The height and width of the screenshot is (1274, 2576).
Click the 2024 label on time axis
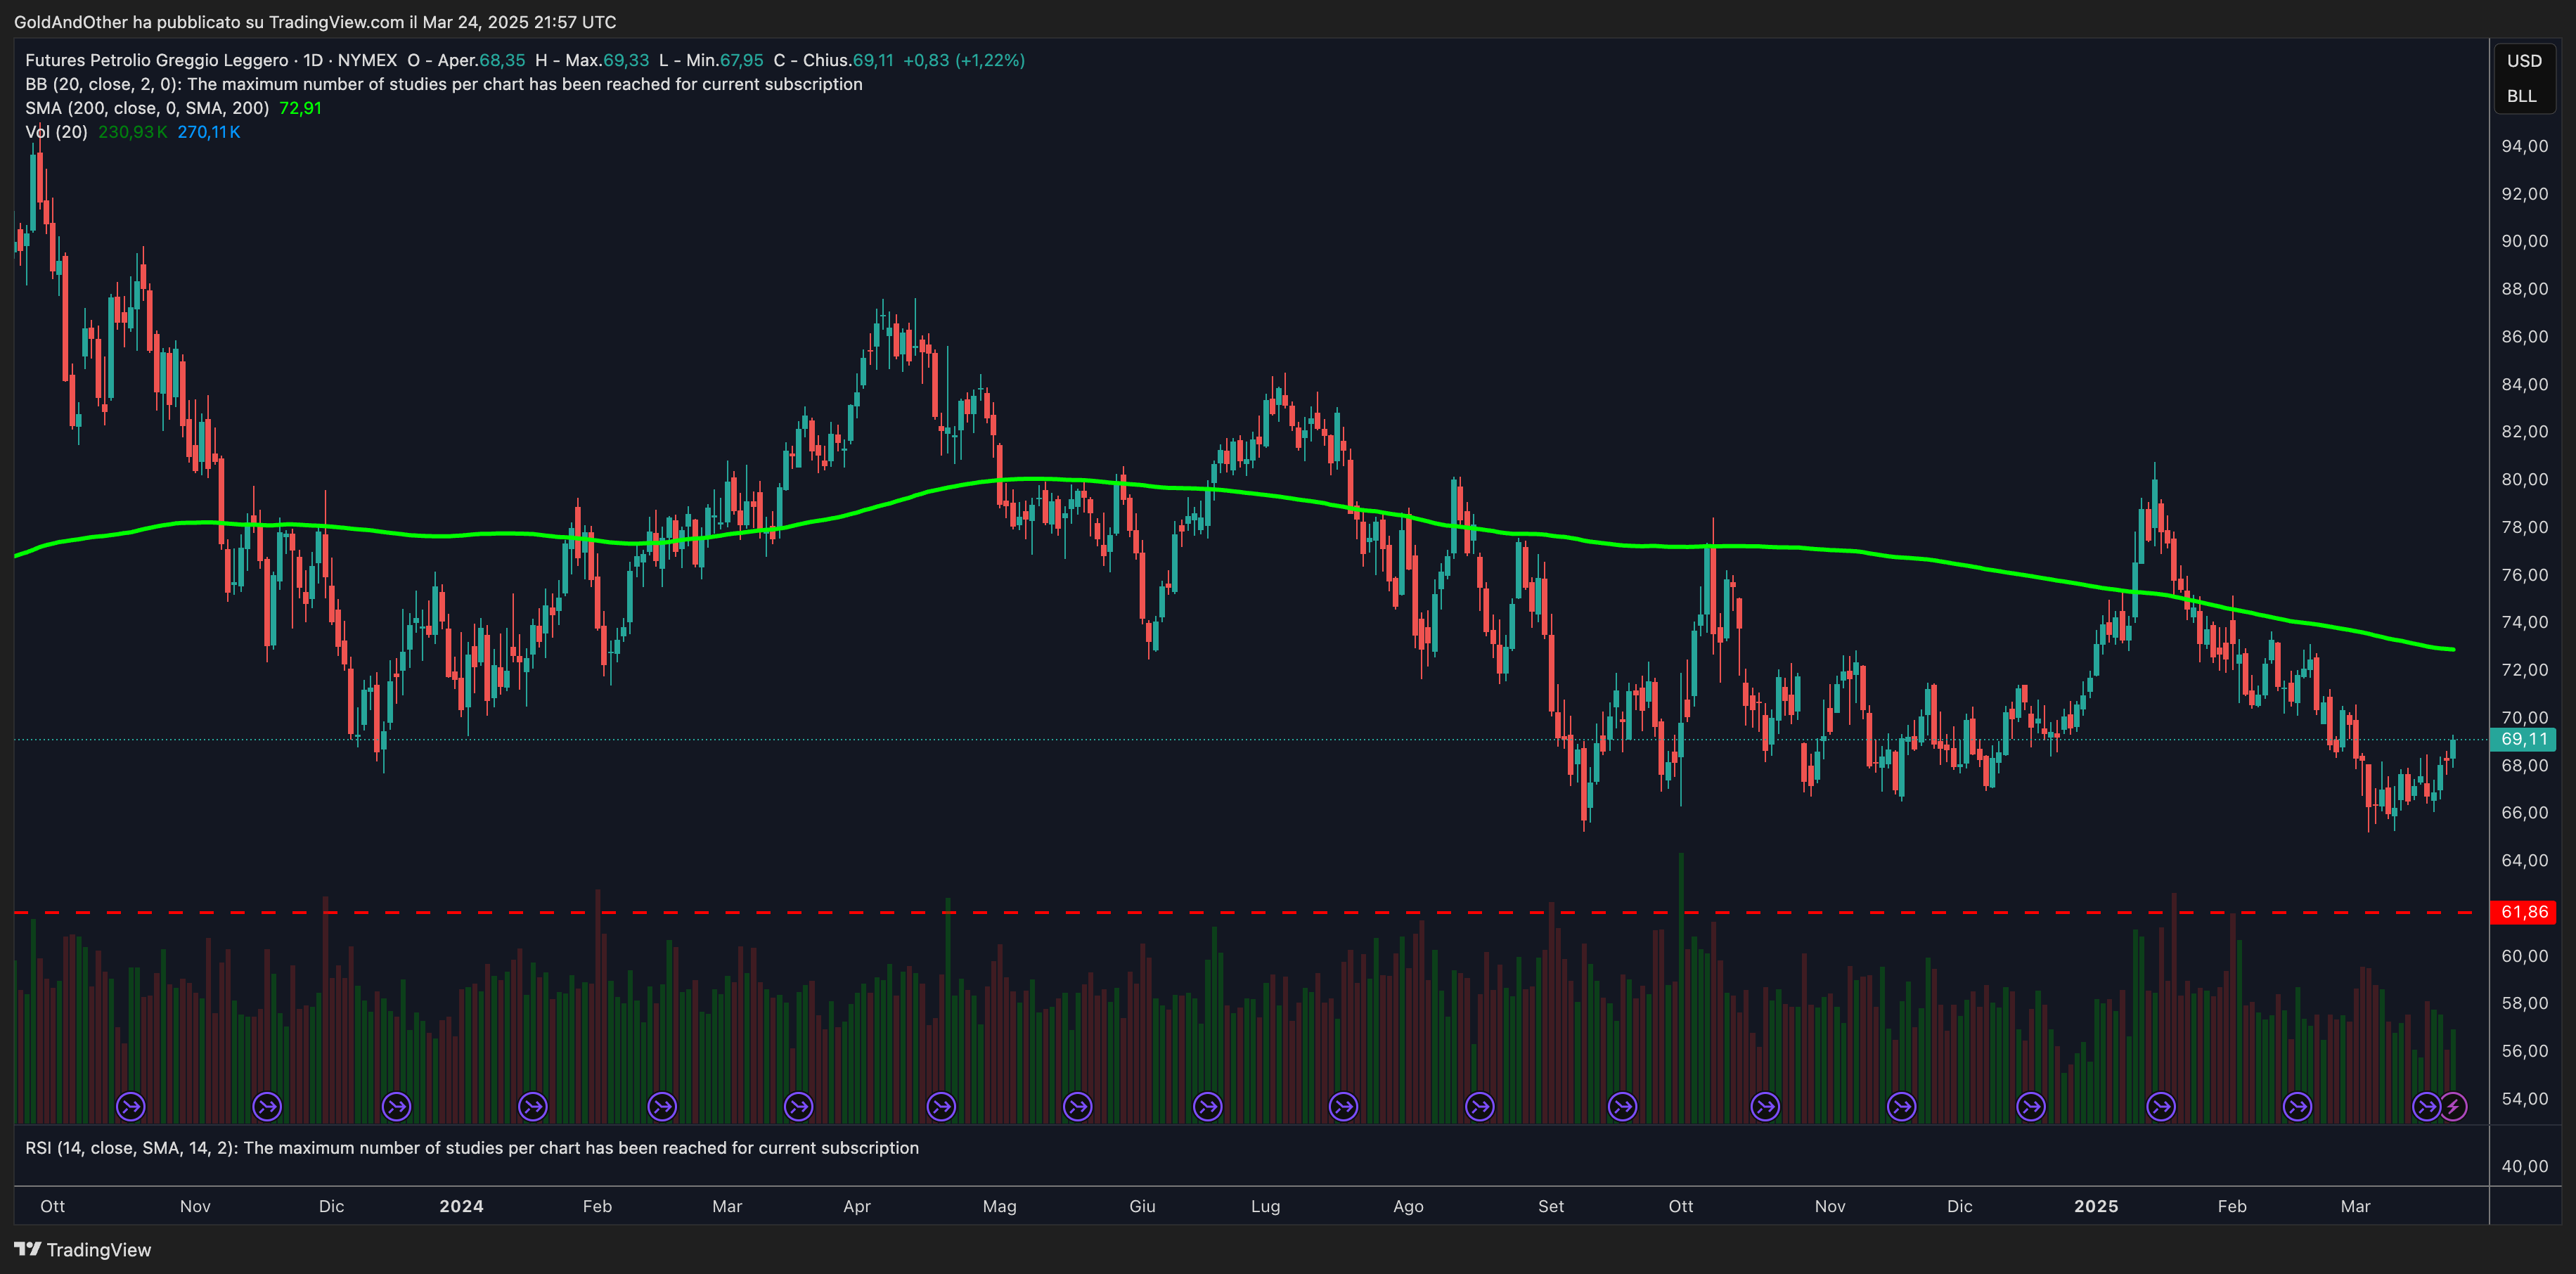461,1206
